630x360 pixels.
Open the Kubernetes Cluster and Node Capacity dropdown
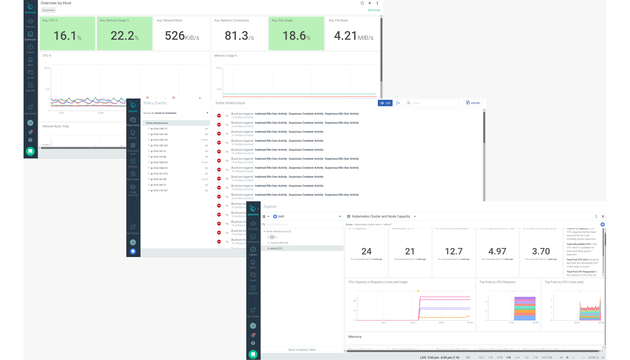click(381, 217)
